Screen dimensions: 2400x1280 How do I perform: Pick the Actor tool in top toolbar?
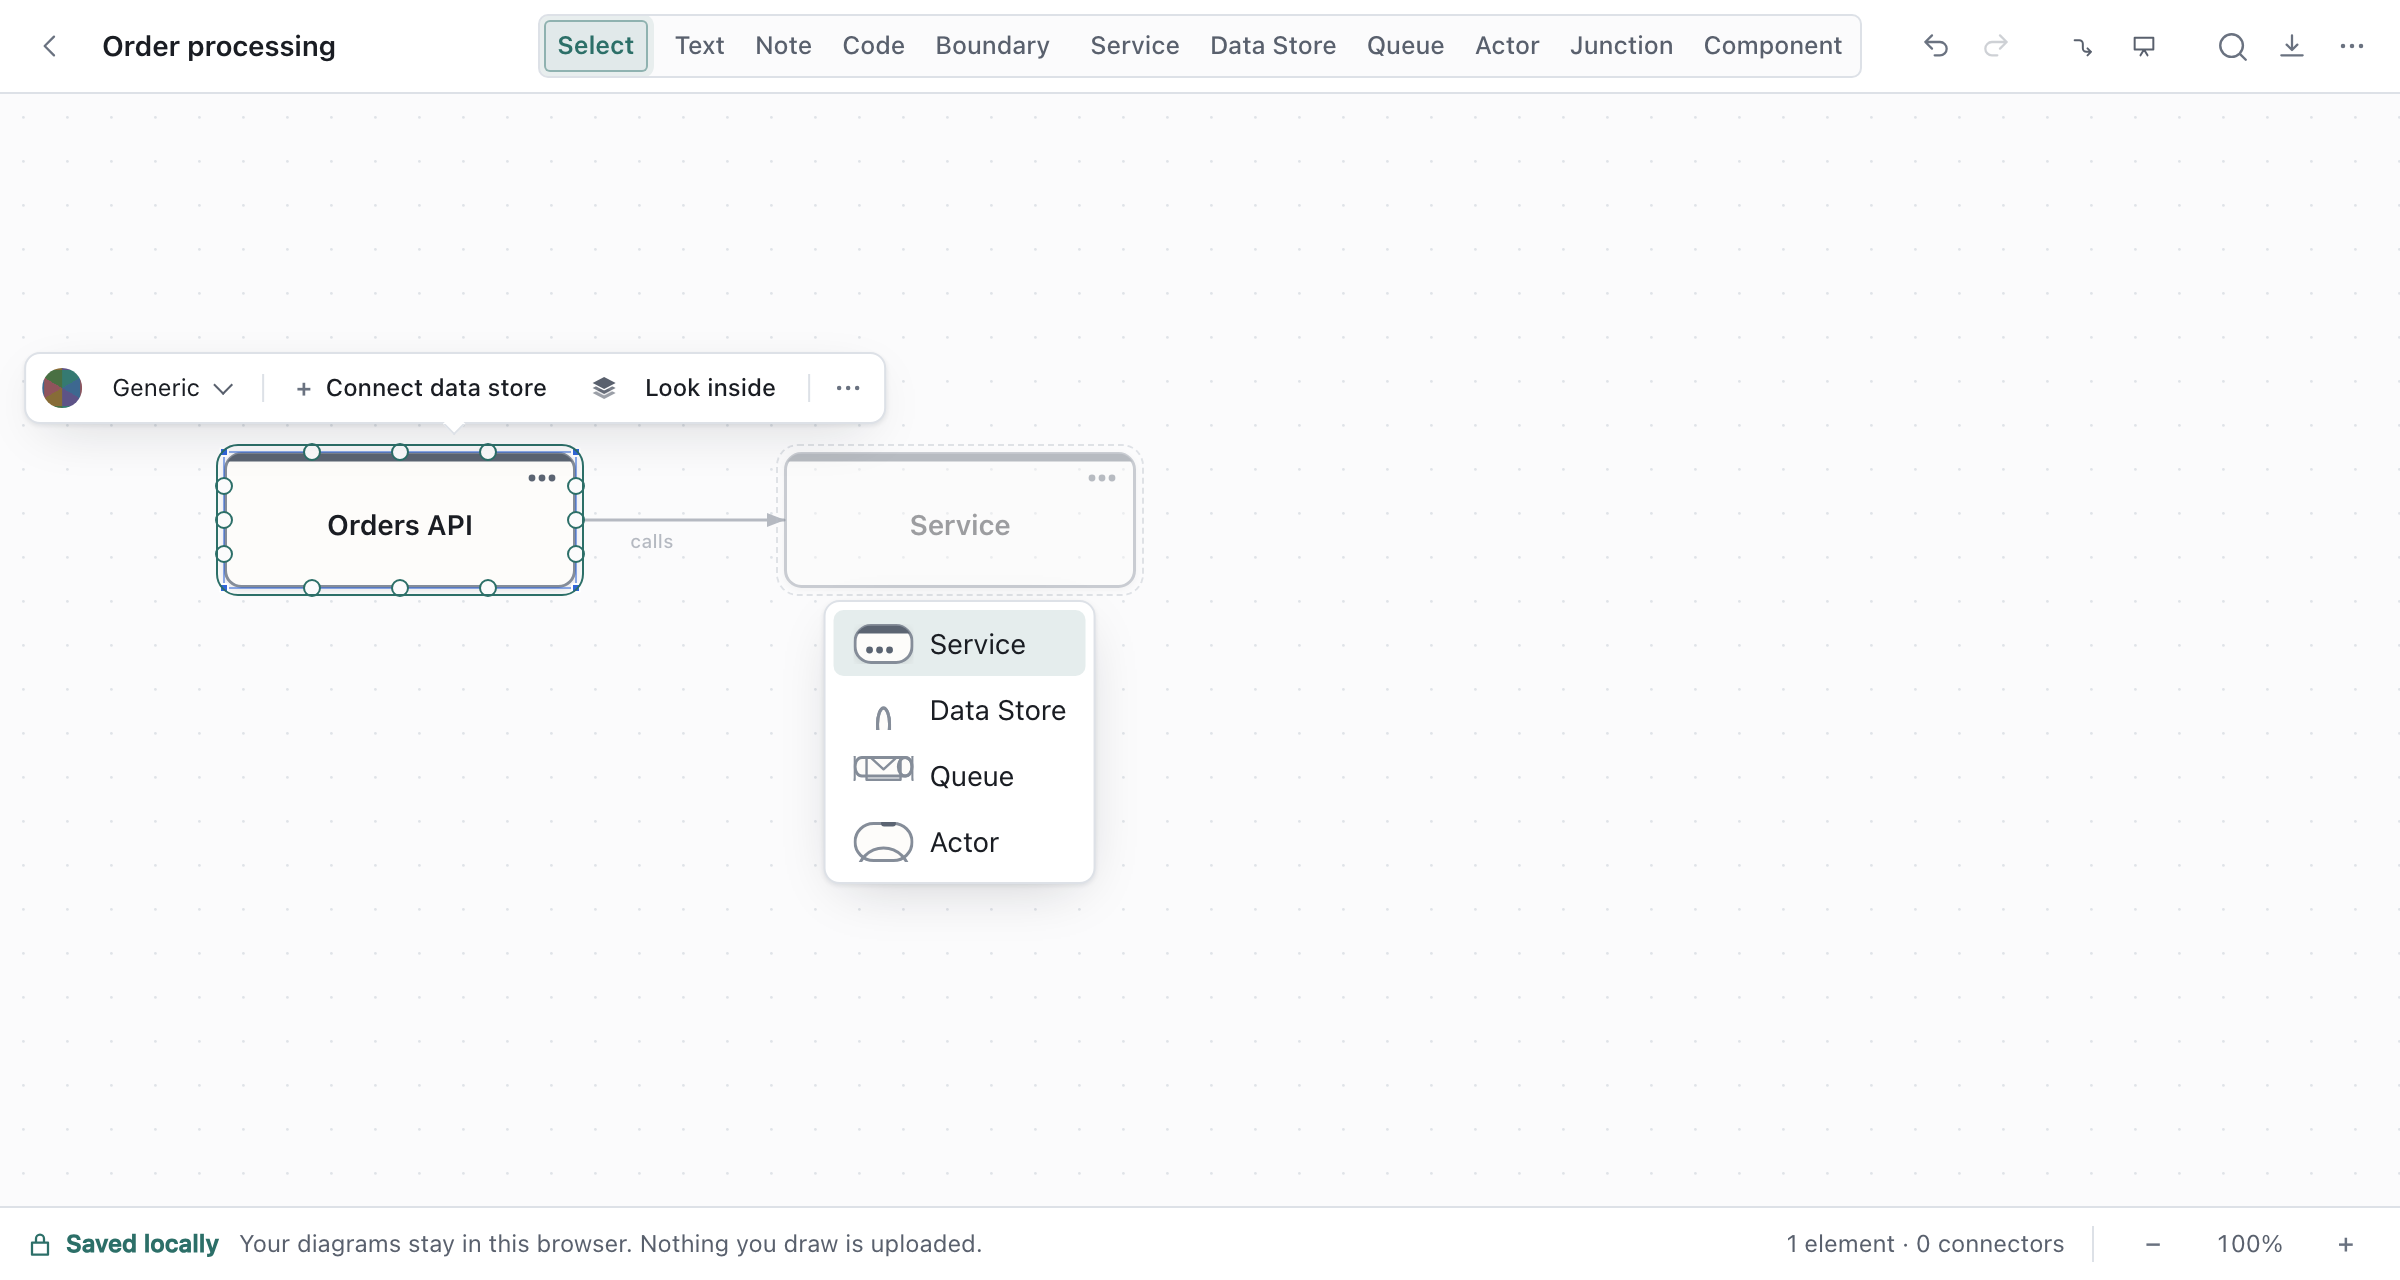point(1507,46)
